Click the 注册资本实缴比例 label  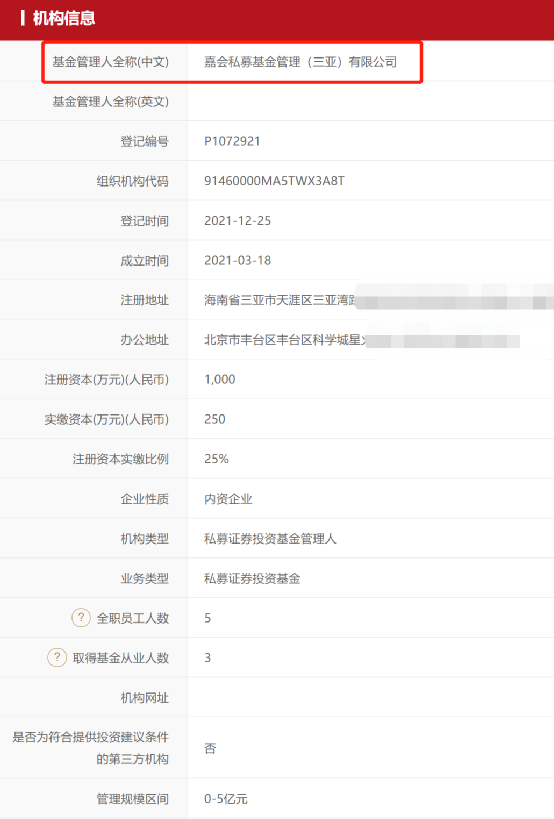(x=121, y=459)
